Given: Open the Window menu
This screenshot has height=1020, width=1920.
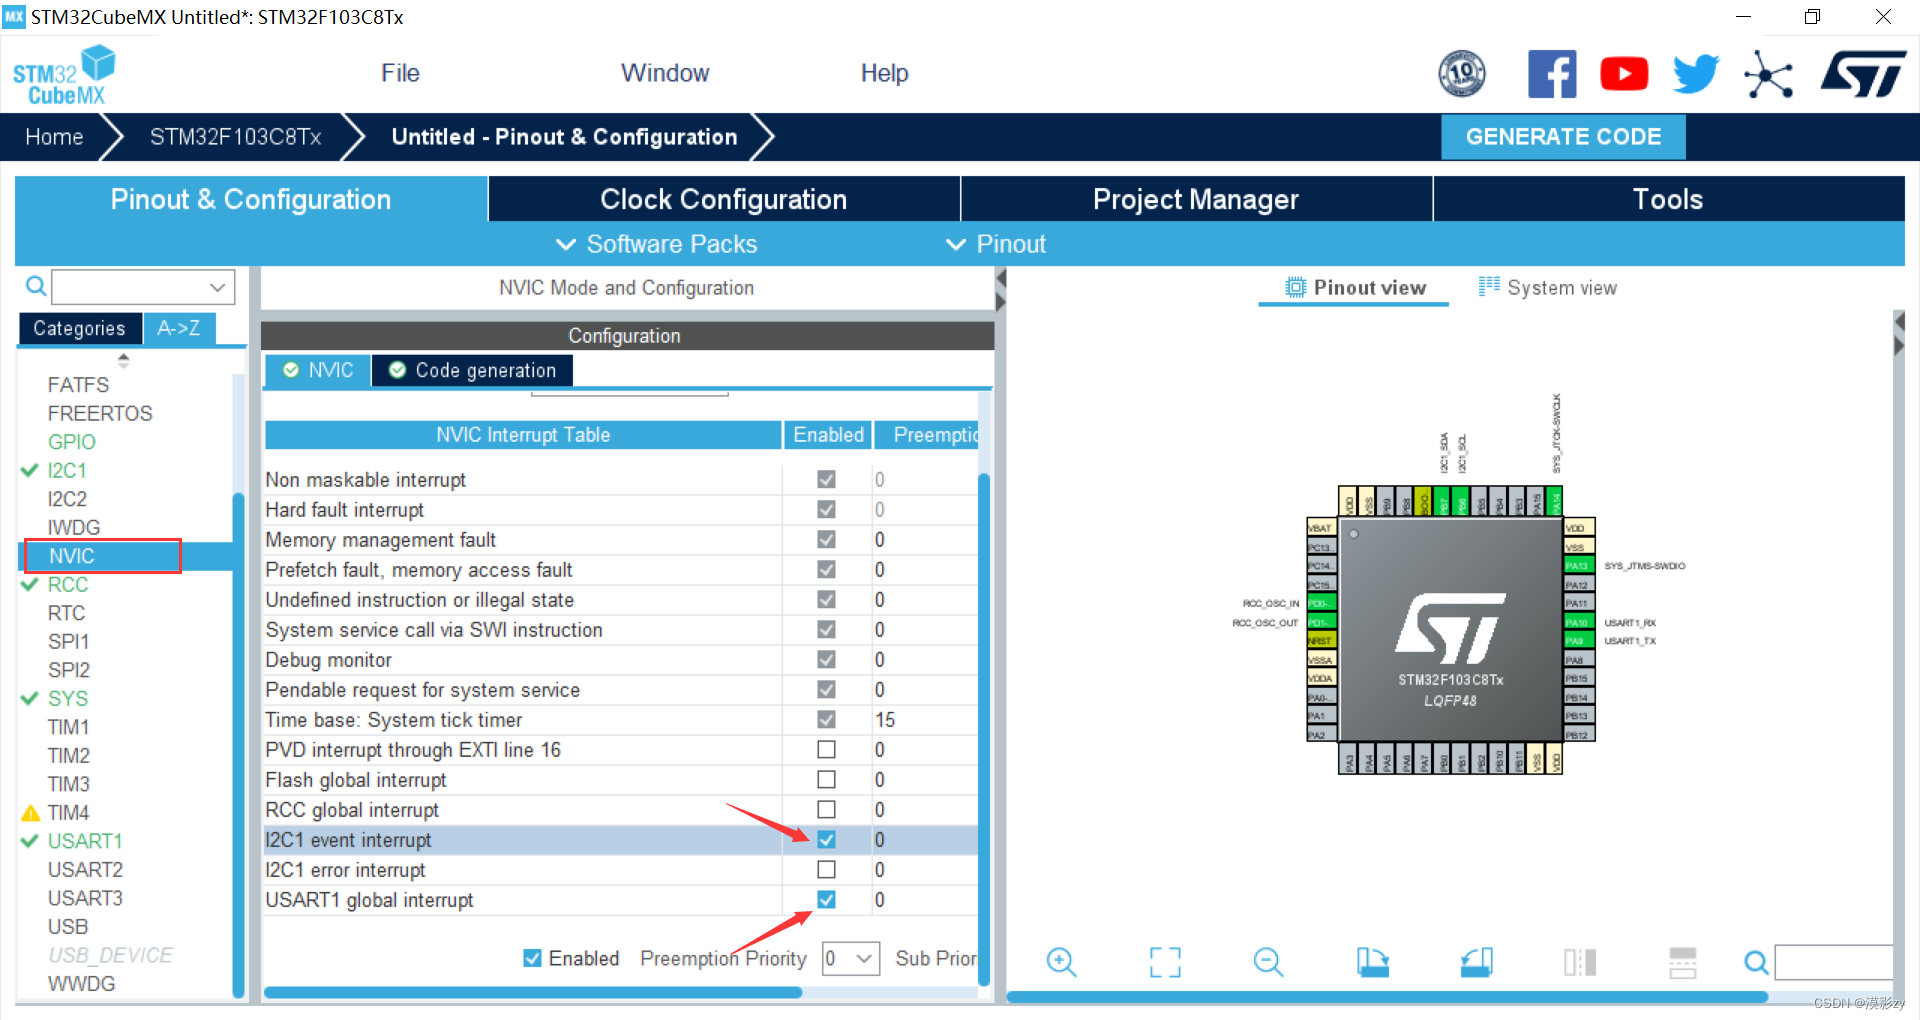Looking at the screenshot, I should (x=665, y=73).
